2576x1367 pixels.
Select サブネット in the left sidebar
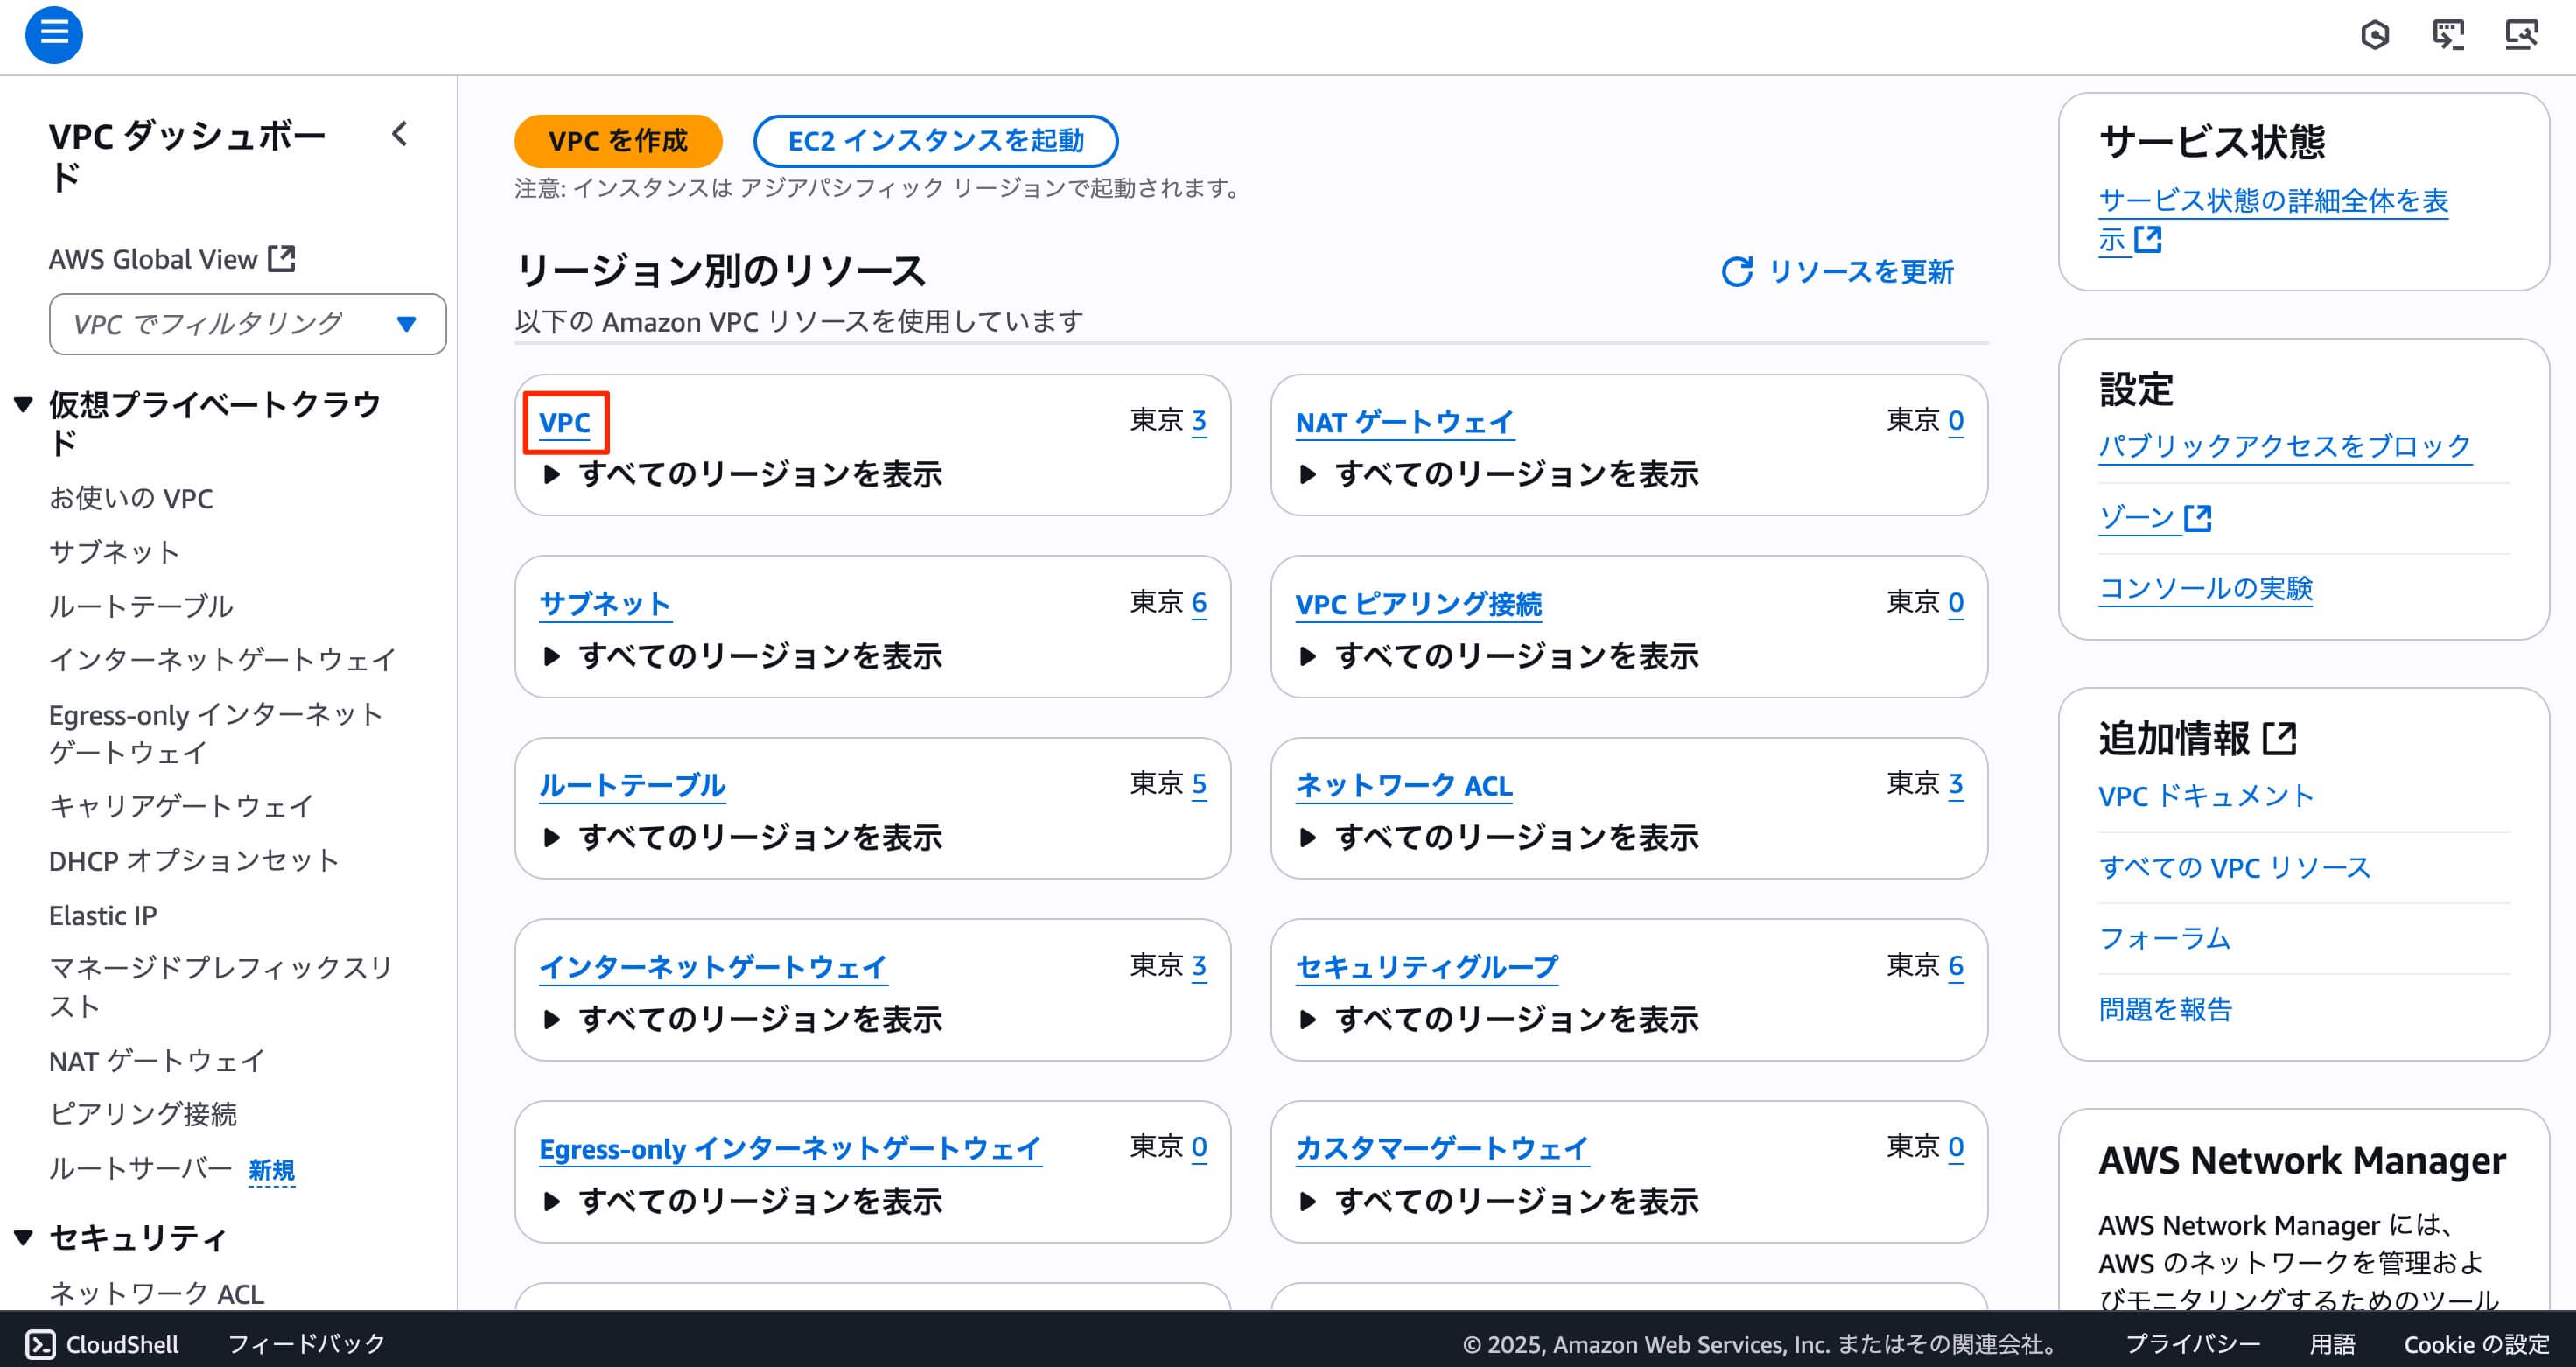pos(114,552)
